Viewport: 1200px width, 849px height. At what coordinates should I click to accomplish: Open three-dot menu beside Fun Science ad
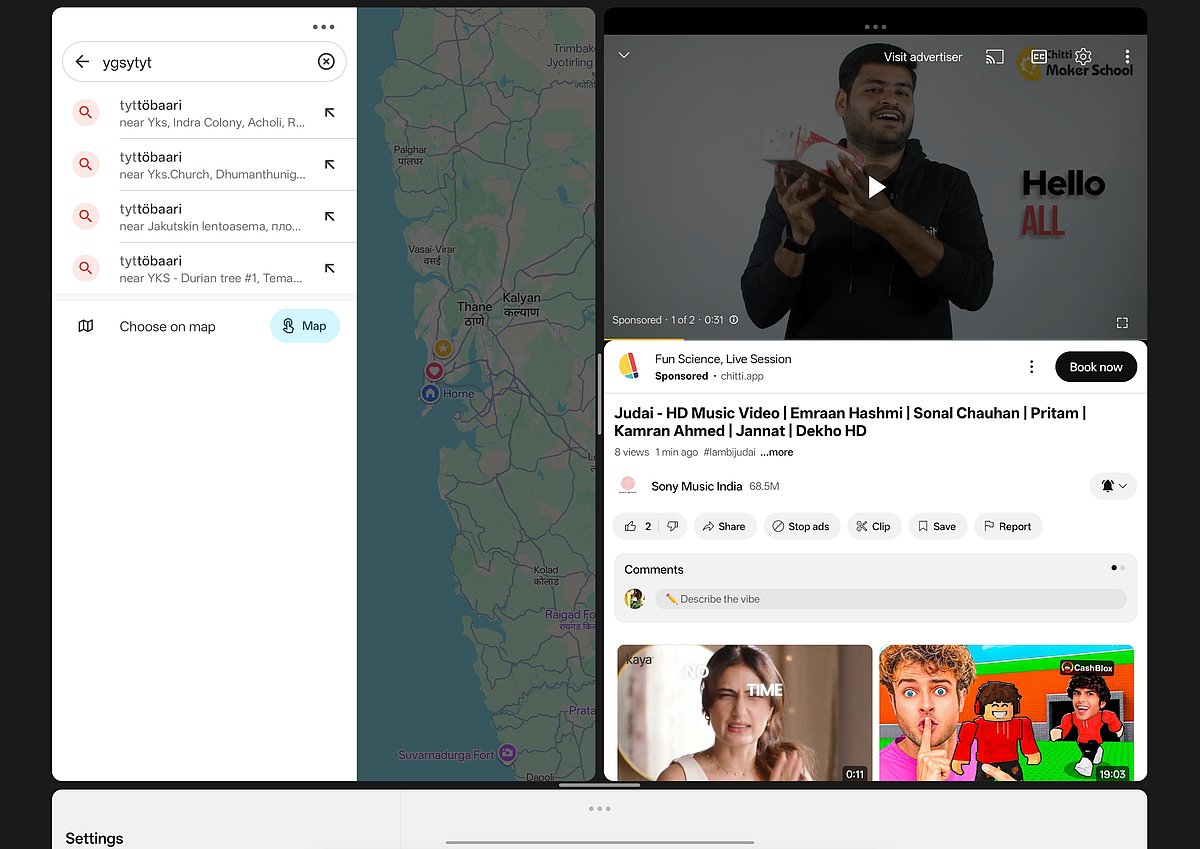coord(1031,367)
